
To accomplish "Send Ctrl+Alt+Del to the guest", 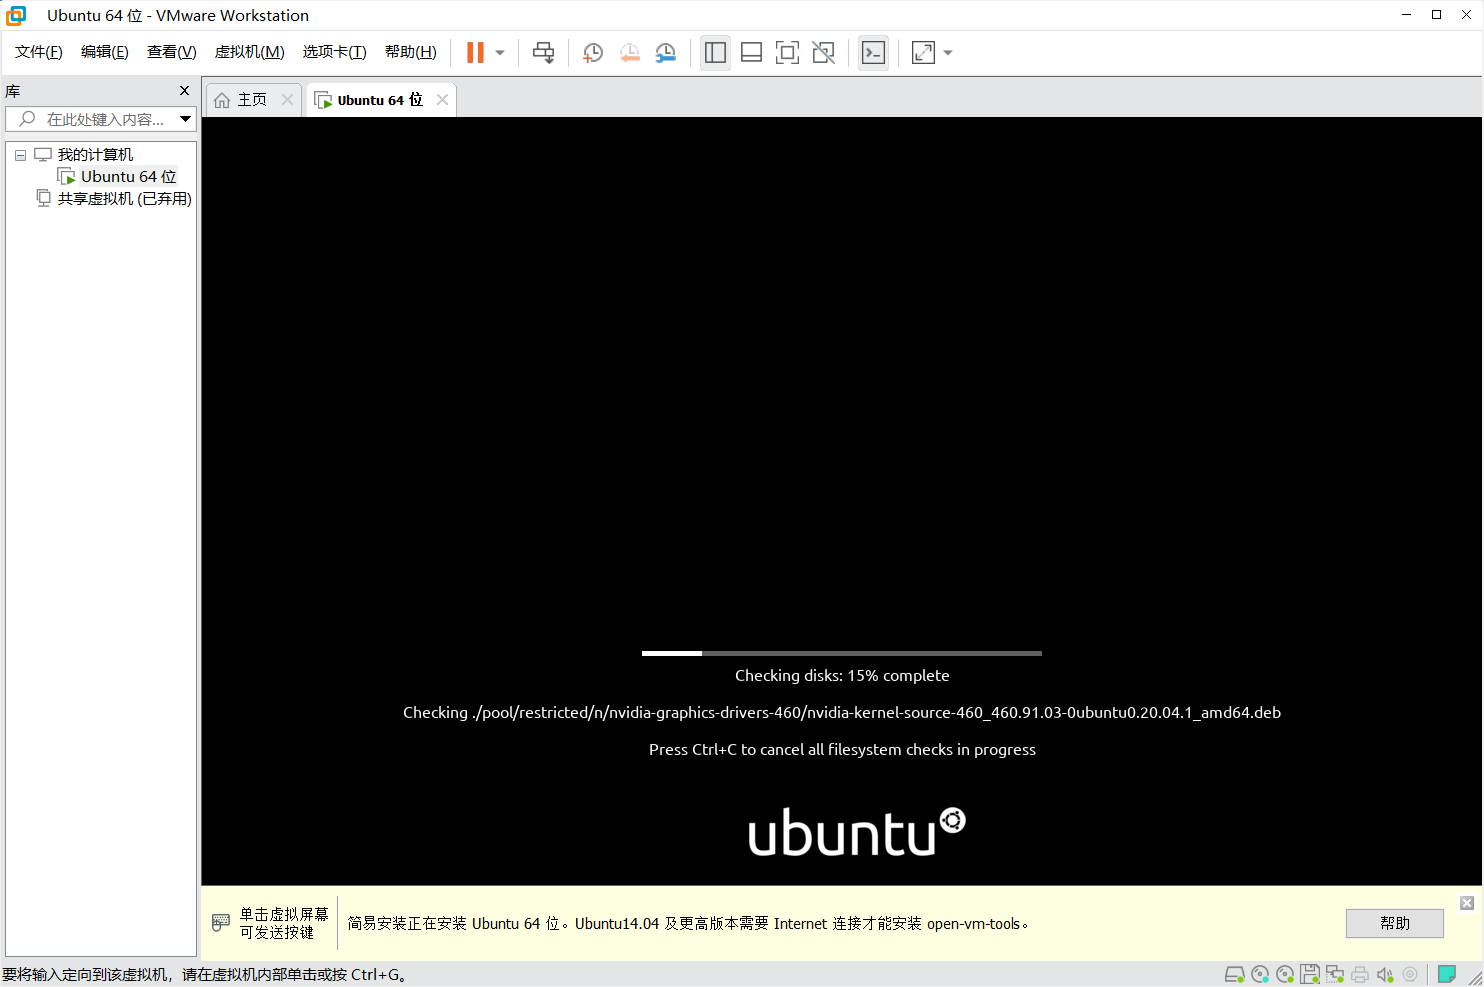I will [543, 52].
